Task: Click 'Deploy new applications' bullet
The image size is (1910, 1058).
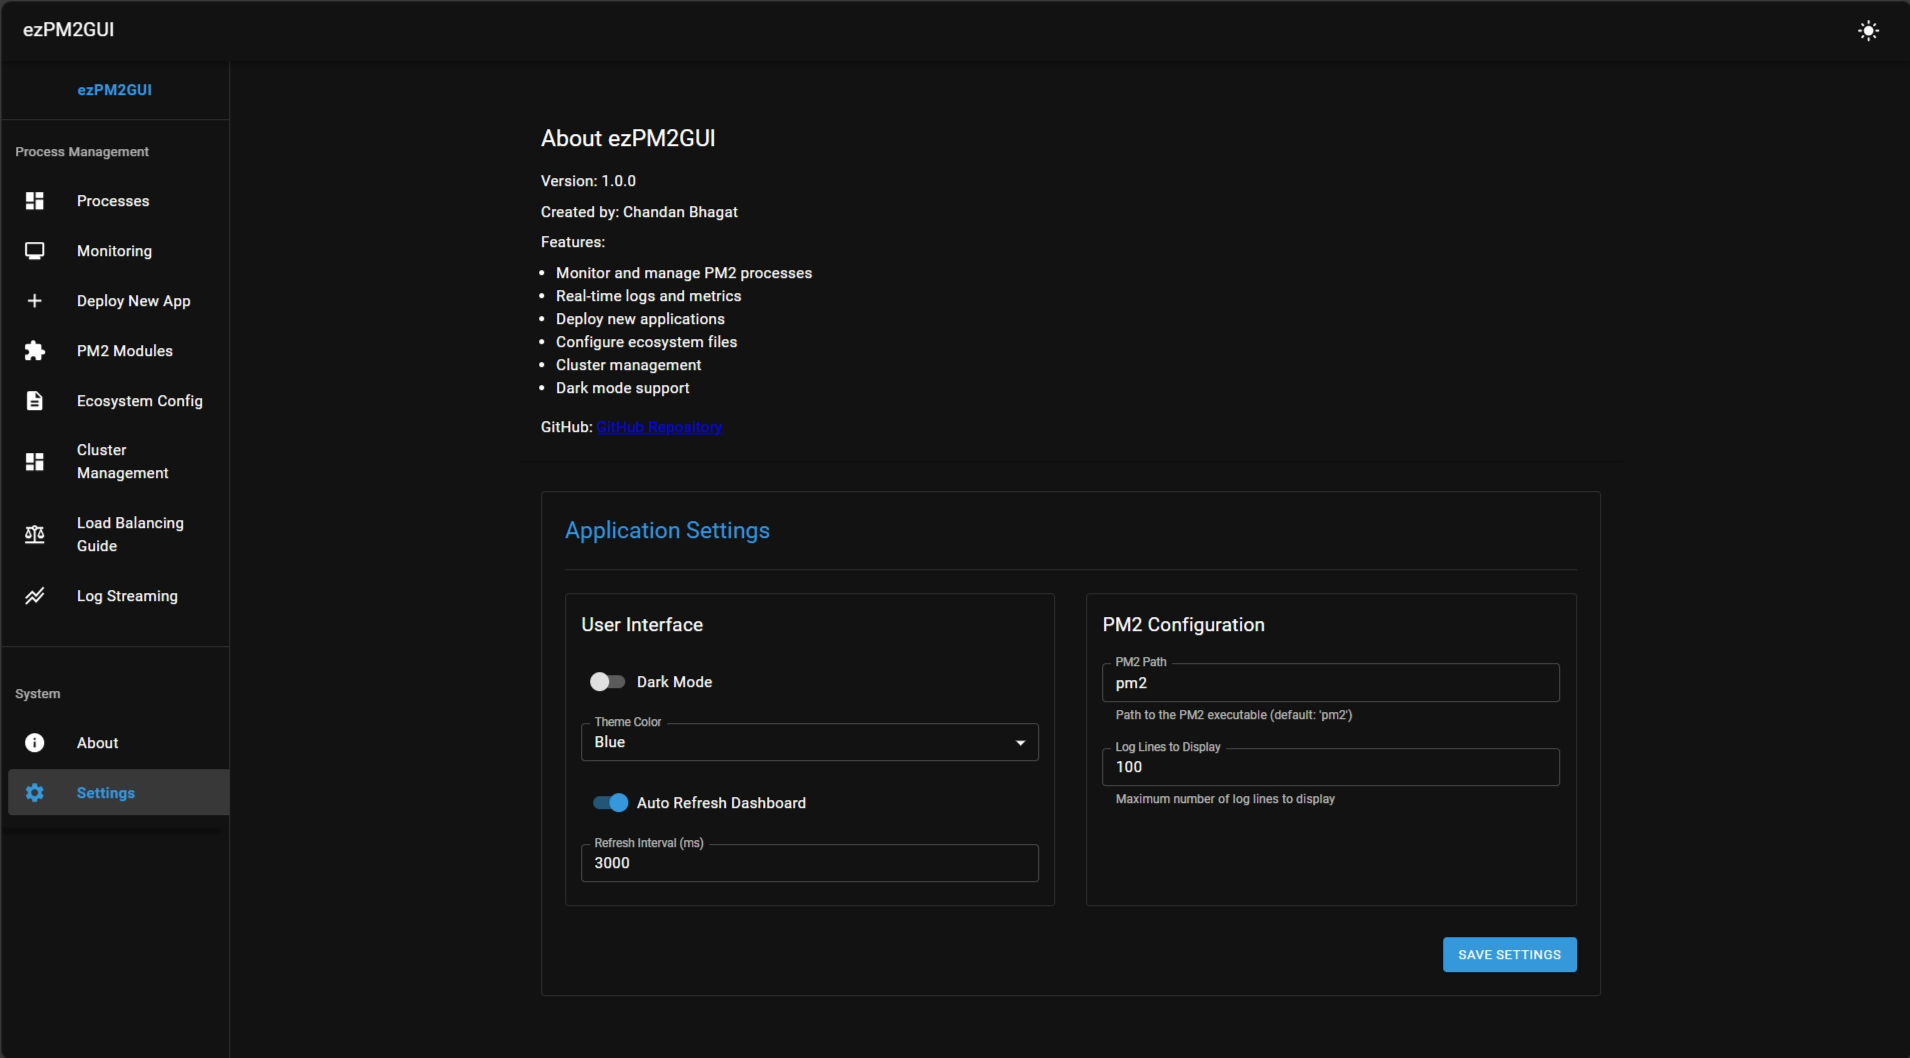Action: click(x=640, y=319)
